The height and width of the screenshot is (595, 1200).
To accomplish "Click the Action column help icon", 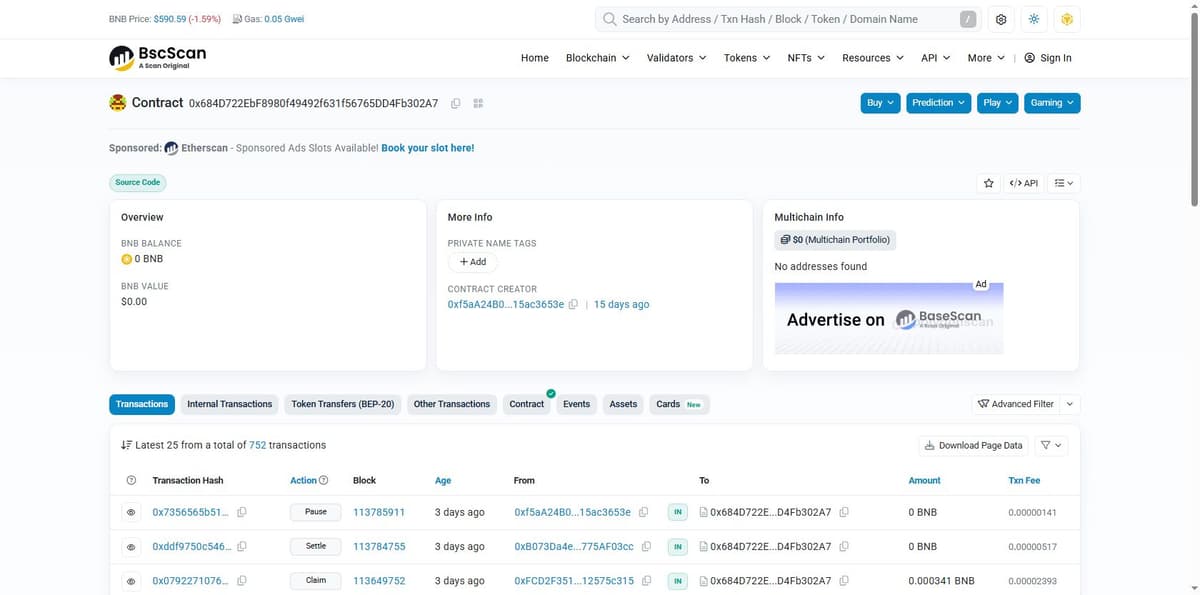I will tap(323, 480).
